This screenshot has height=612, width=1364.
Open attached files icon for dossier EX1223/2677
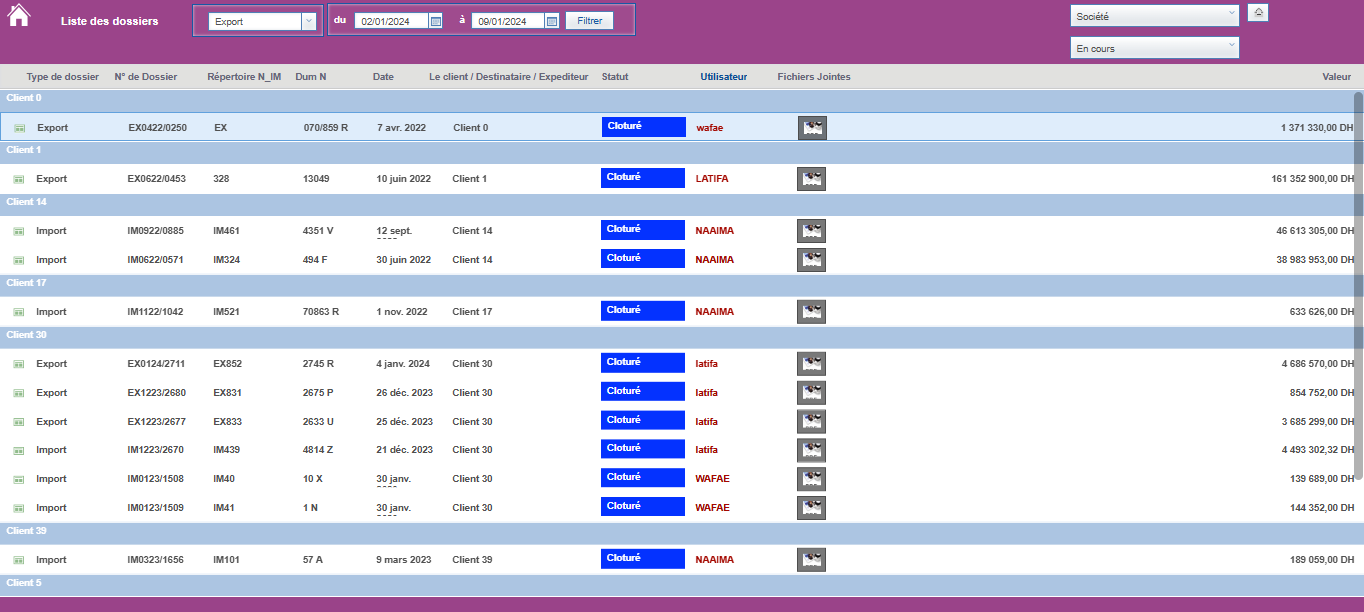811,422
